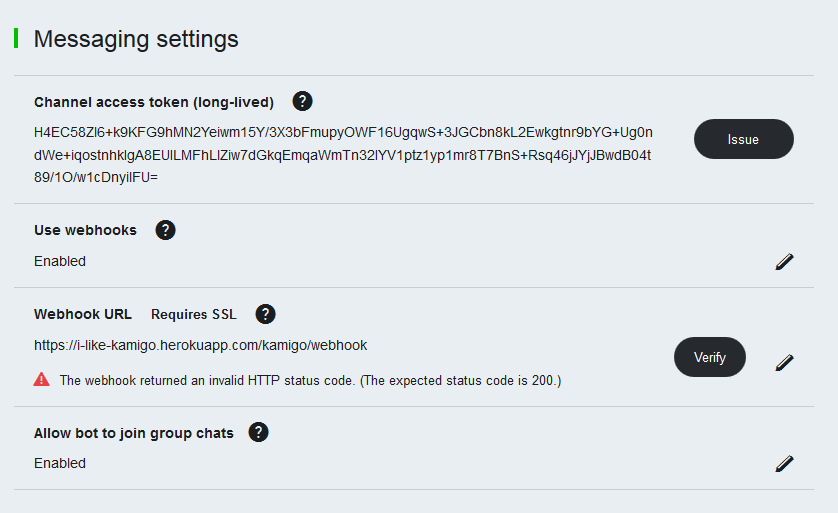
Task: Click the Use webhooks label
Action: coord(85,230)
